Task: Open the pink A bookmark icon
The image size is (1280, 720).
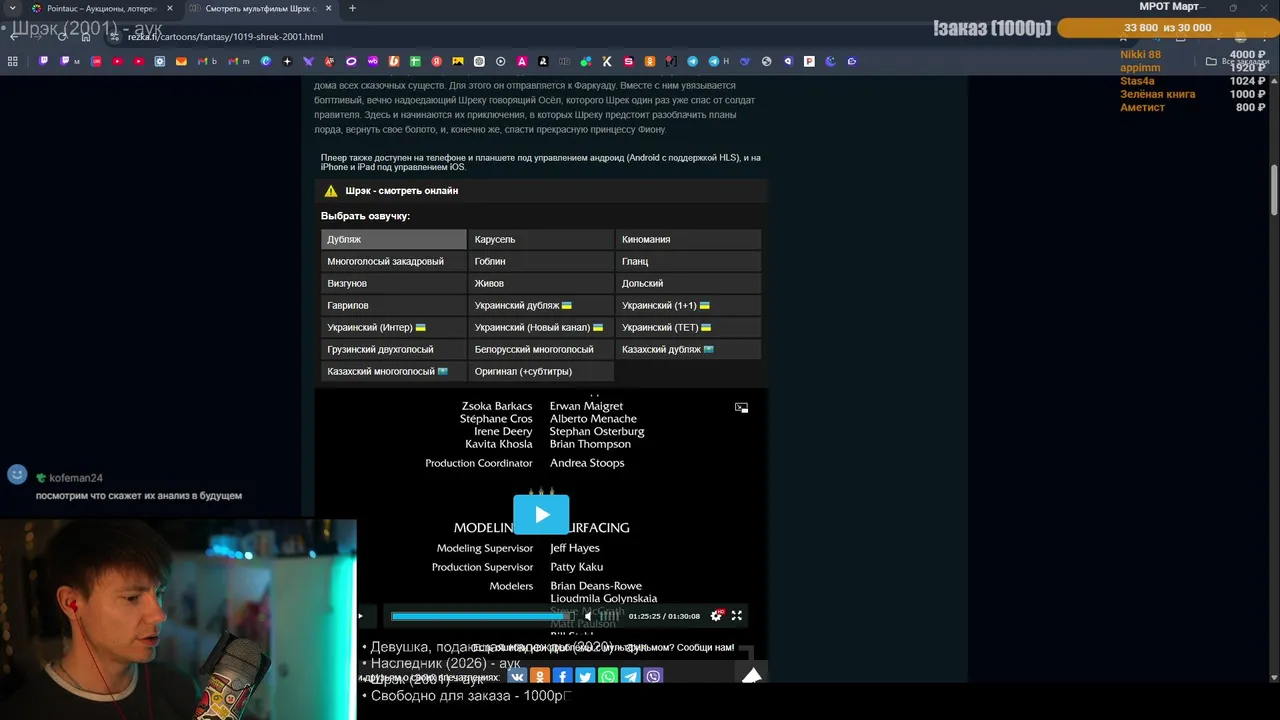Action: pos(522,61)
